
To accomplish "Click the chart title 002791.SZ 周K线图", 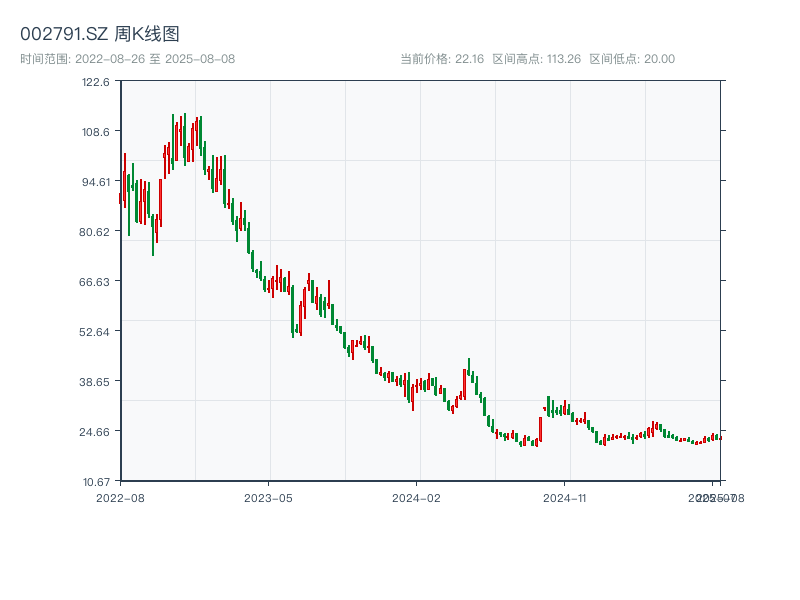I will point(98,31).
